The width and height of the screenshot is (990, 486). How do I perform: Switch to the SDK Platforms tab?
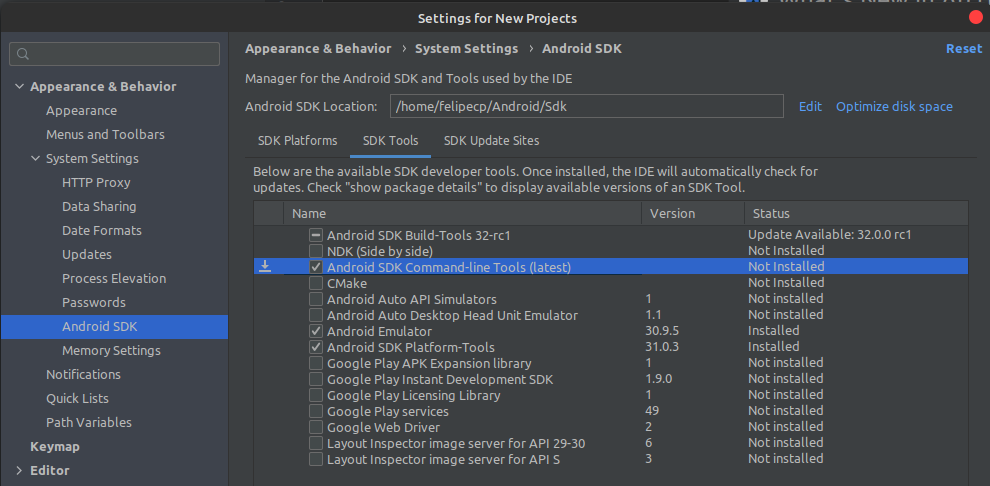coord(297,141)
